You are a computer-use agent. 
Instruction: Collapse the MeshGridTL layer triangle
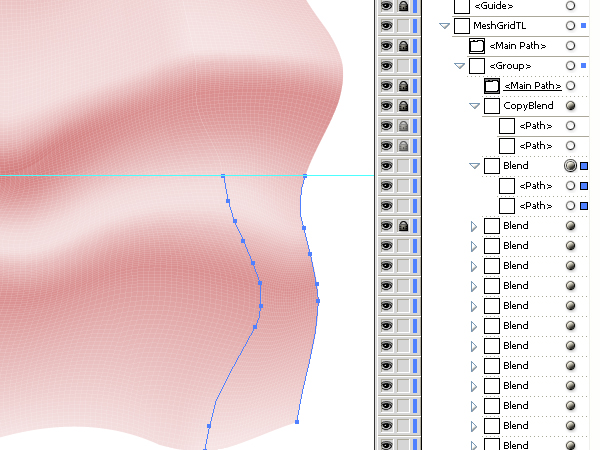click(x=444, y=26)
